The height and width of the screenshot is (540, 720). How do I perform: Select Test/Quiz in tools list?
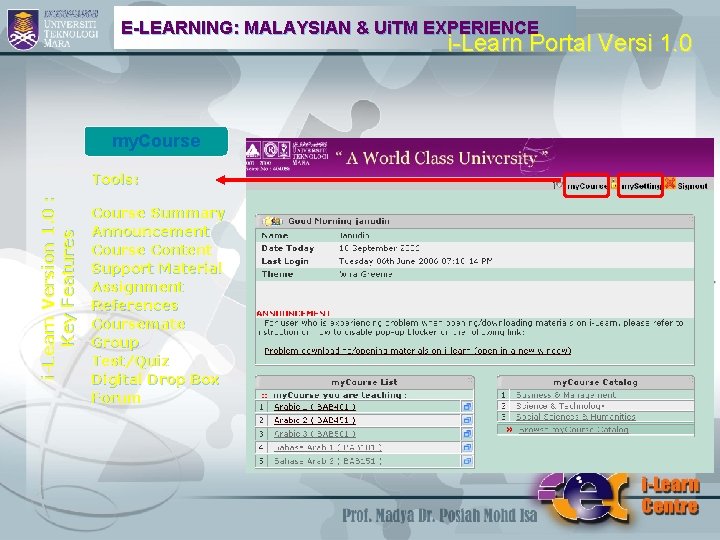coord(130,361)
